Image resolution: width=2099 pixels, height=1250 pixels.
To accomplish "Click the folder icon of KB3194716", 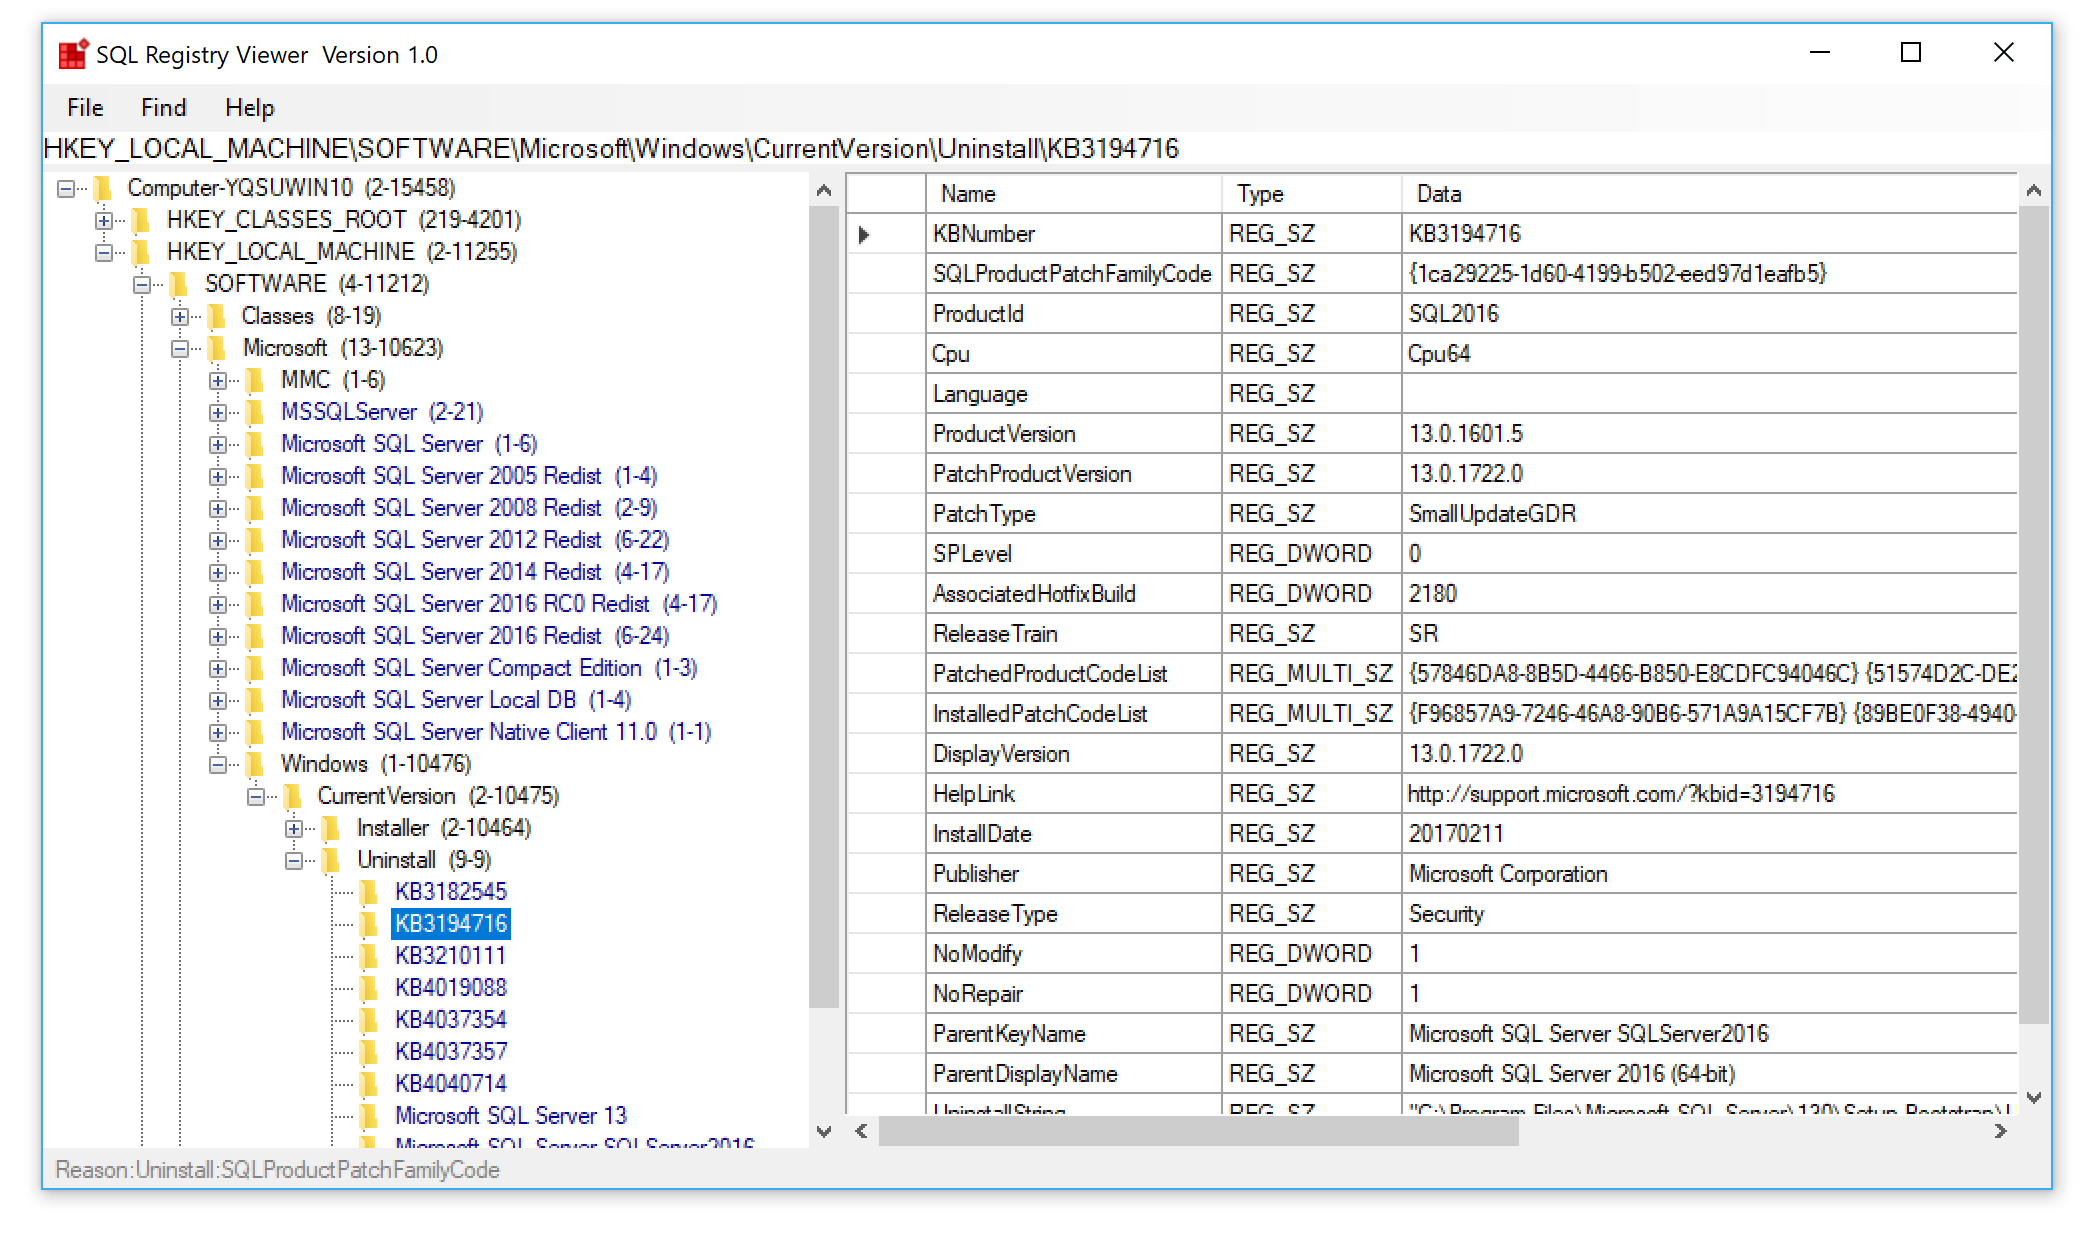I will point(369,924).
